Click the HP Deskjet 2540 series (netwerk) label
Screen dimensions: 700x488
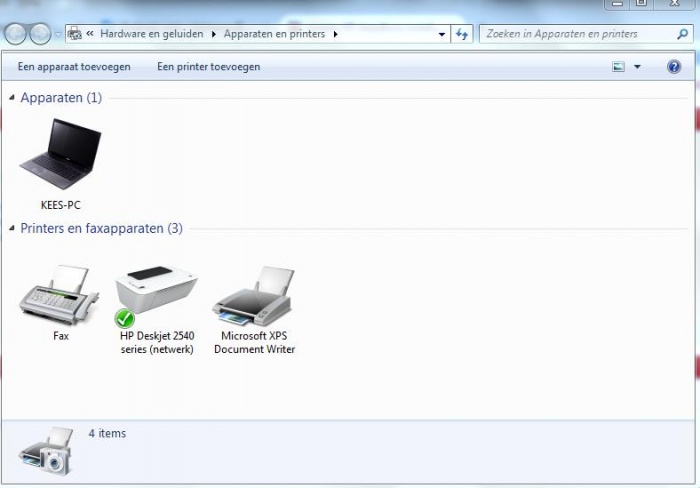pos(157,342)
